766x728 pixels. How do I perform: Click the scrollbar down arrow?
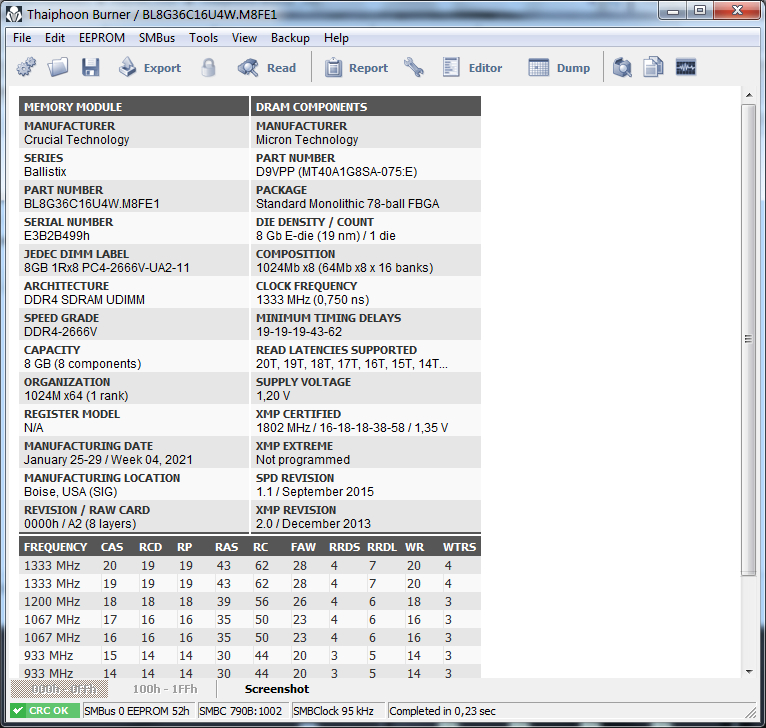pyautogui.click(x=749, y=672)
